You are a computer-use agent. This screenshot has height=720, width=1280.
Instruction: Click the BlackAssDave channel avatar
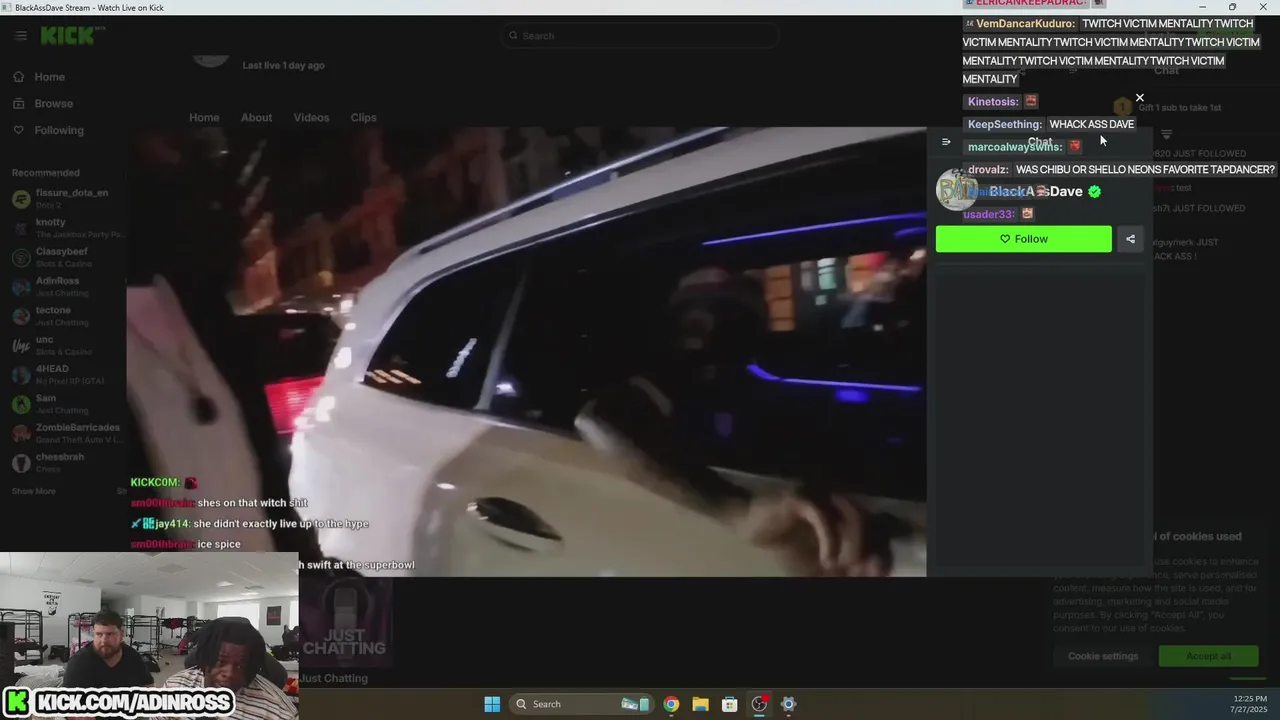(956, 190)
